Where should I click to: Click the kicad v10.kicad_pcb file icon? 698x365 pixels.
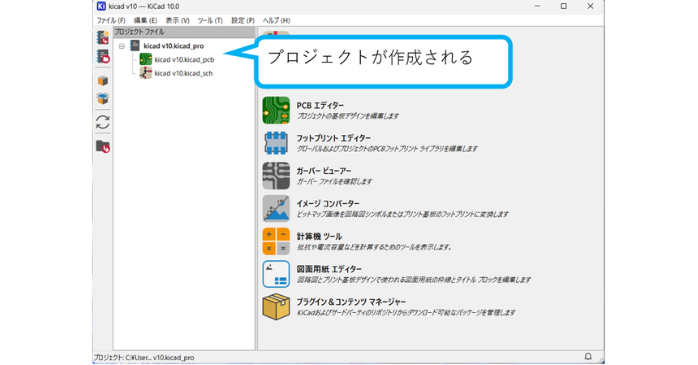(x=146, y=59)
